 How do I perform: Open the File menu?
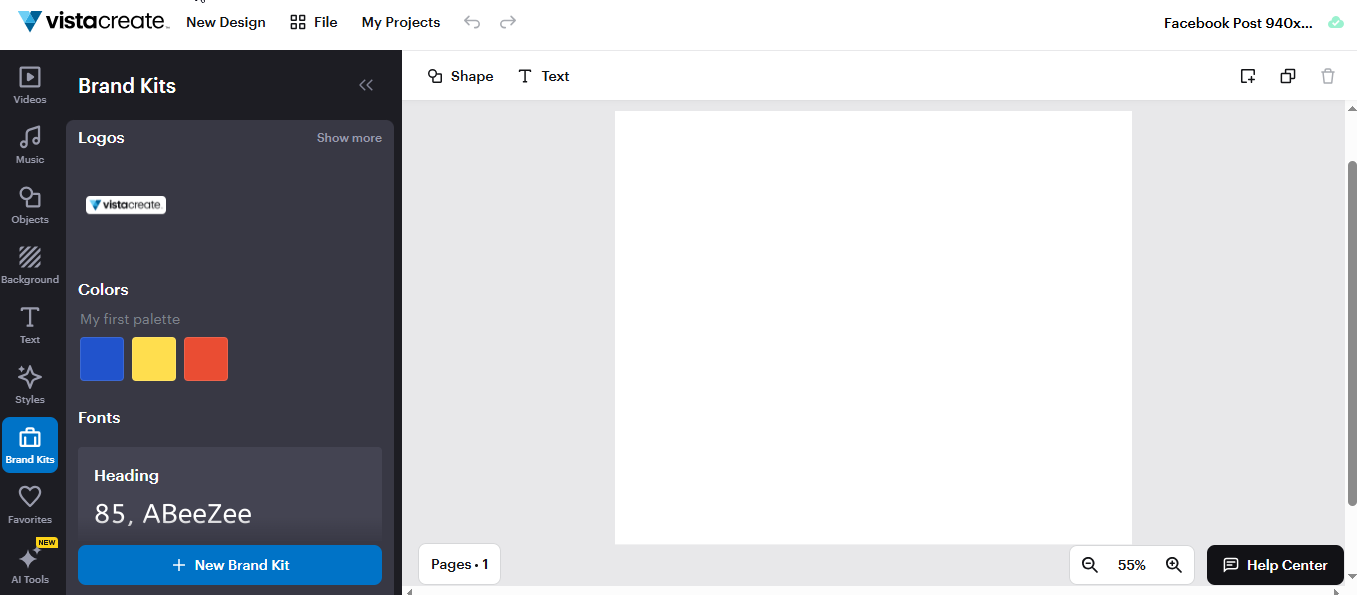click(x=314, y=22)
